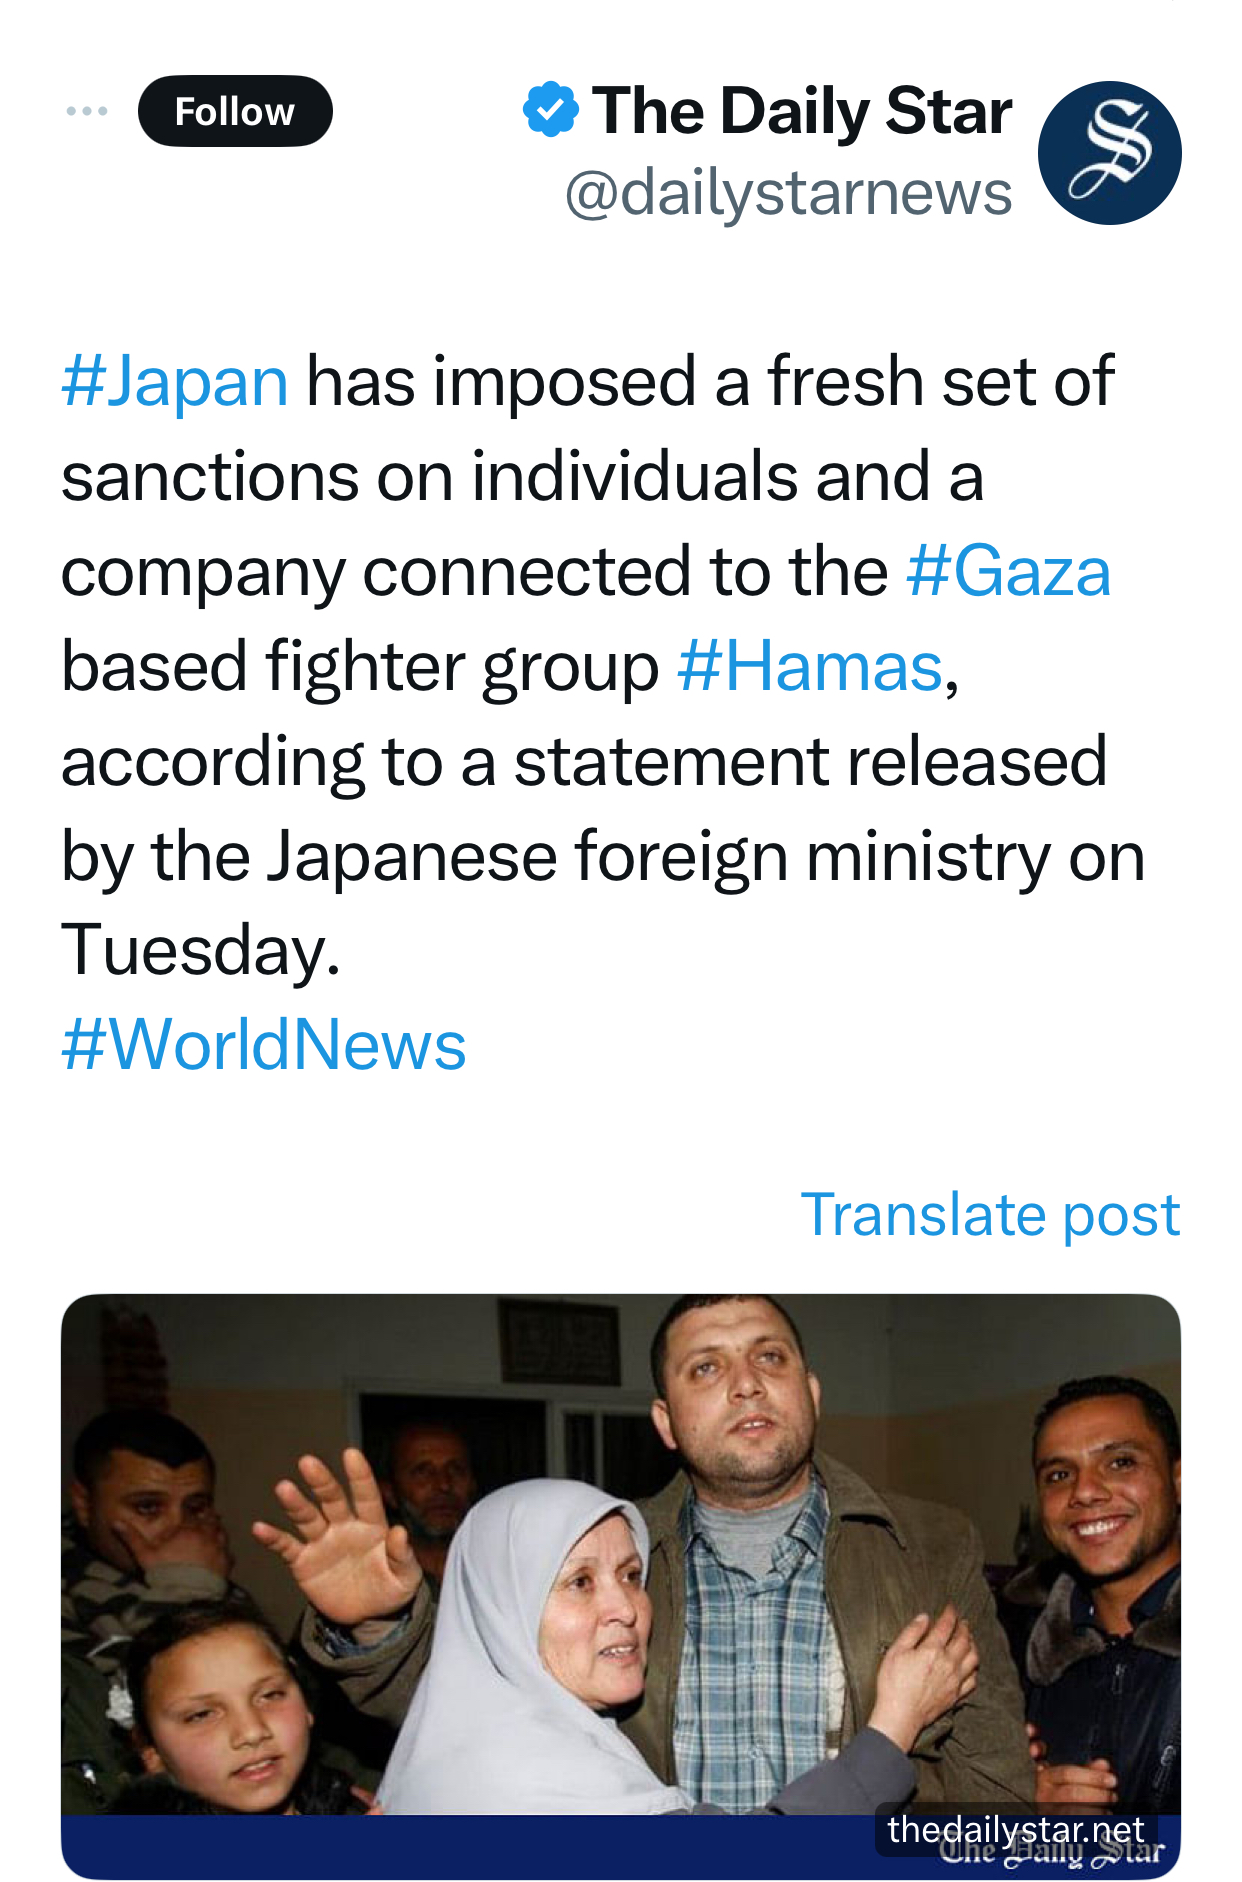Click the word "Tuesday." in the post

click(201, 951)
